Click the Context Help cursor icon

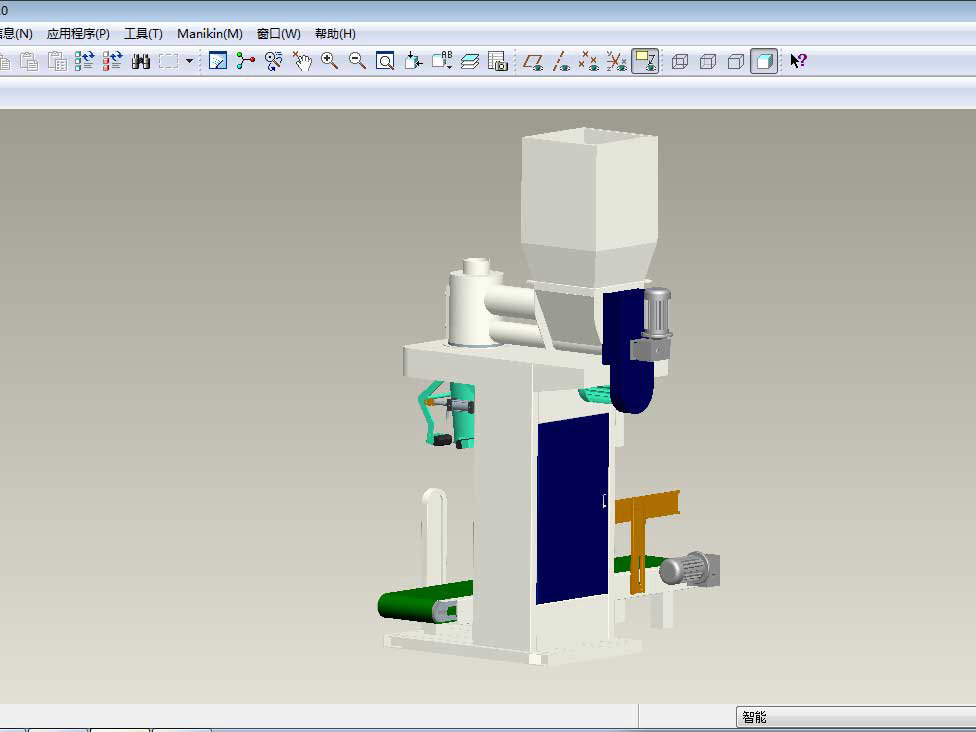tap(798, 61)
